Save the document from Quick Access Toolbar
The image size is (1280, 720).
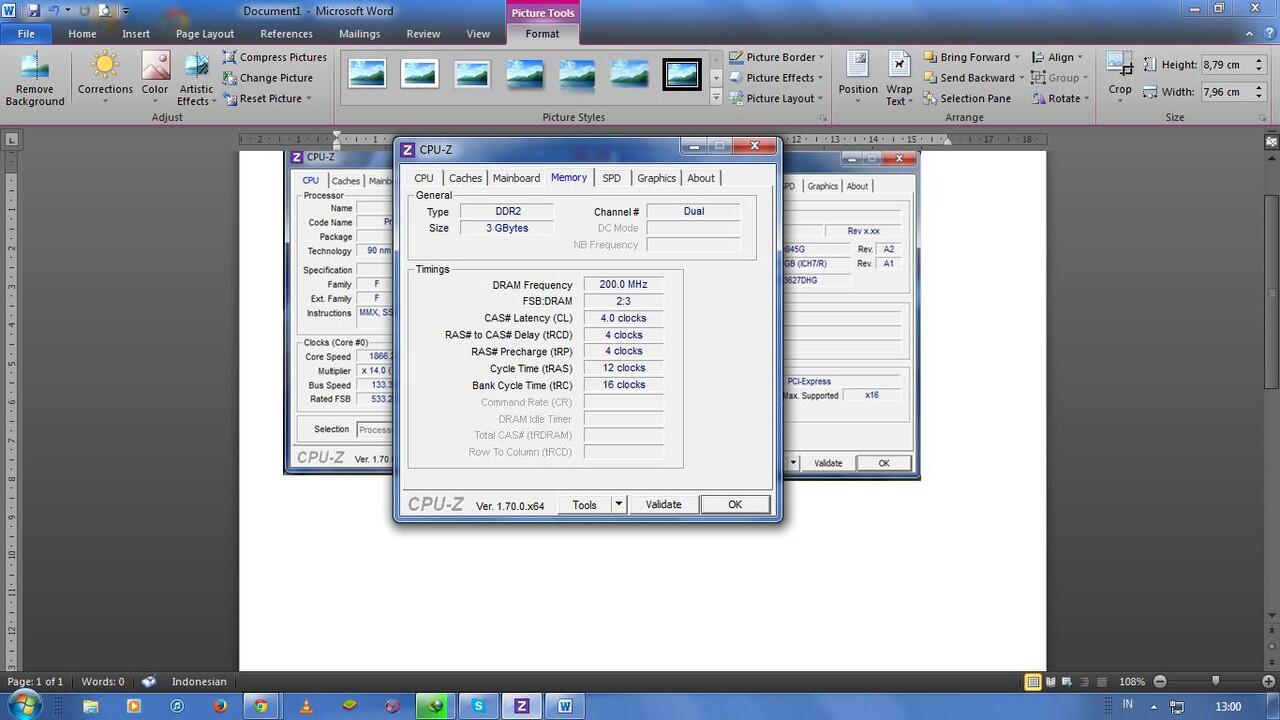pyautogui.click(x=33, y=11)
